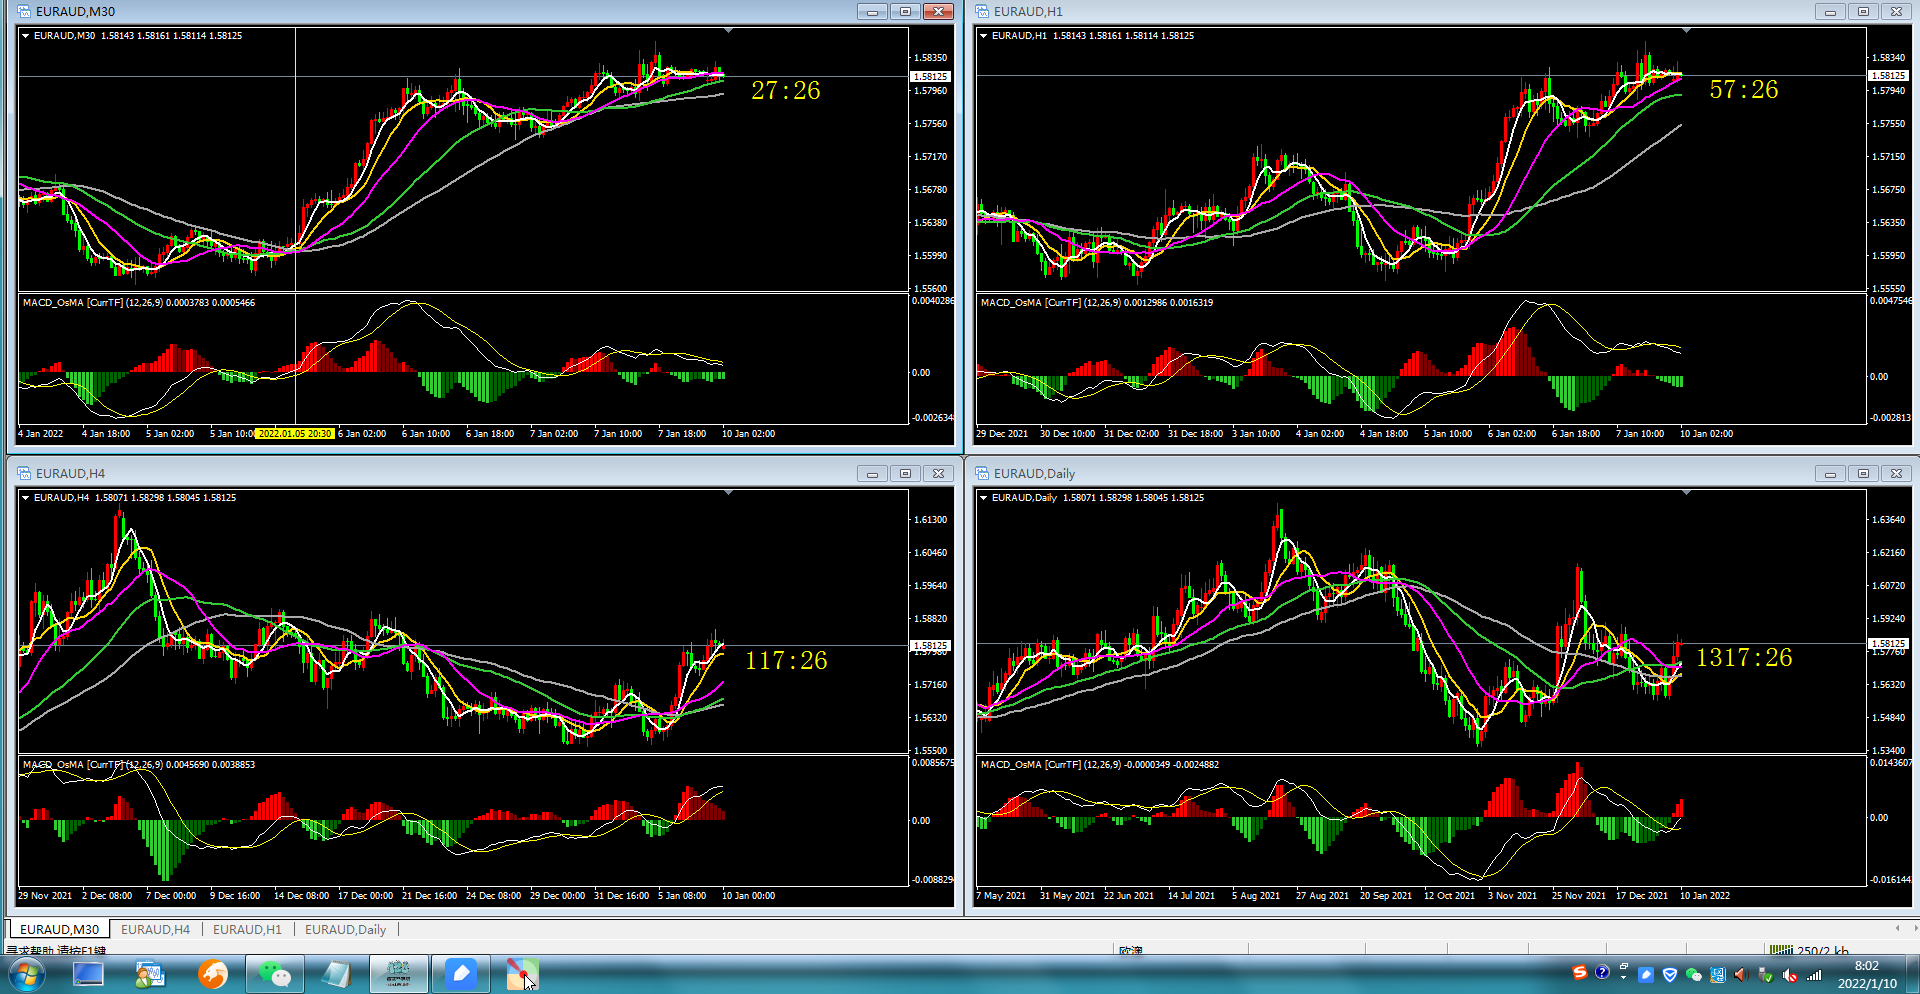Viewport: 1920px width, 994px height.
Task: Click the 1.58125 price label on H4 chart
Action: click(x=930, y=645)
